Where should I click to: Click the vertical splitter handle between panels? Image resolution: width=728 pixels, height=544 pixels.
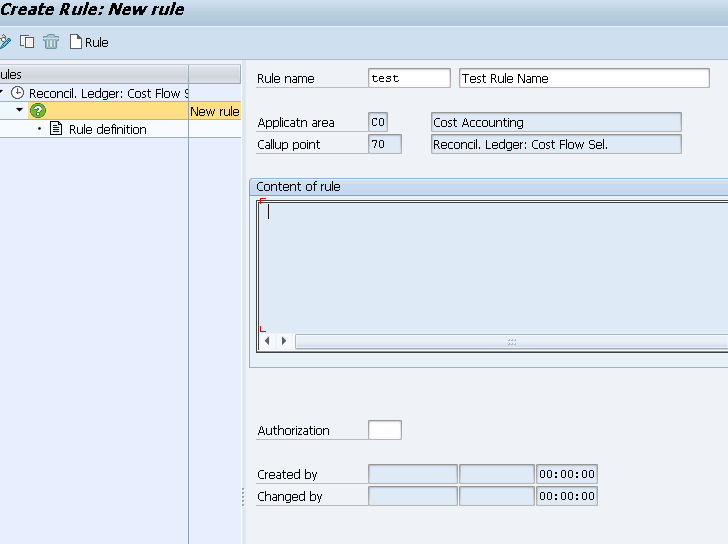click(243, 497)
